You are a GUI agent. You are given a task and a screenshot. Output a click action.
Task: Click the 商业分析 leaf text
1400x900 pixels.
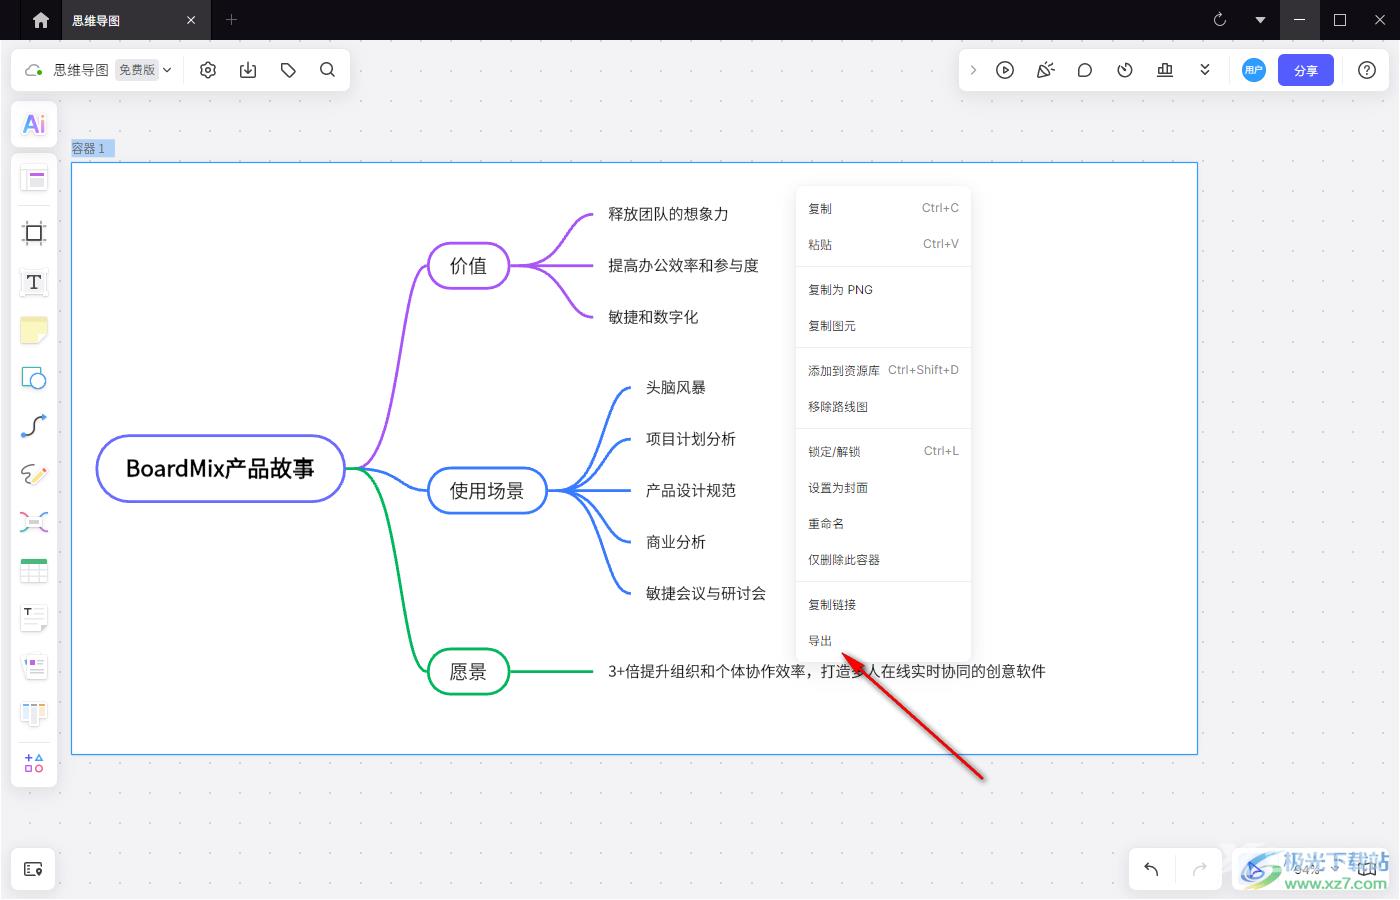point(676,542)
